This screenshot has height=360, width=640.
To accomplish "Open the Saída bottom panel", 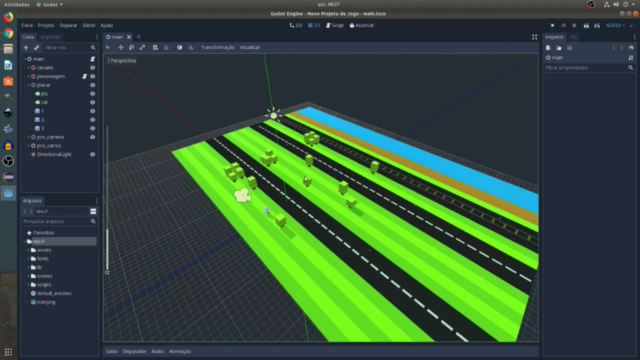I will click(112, 351).
